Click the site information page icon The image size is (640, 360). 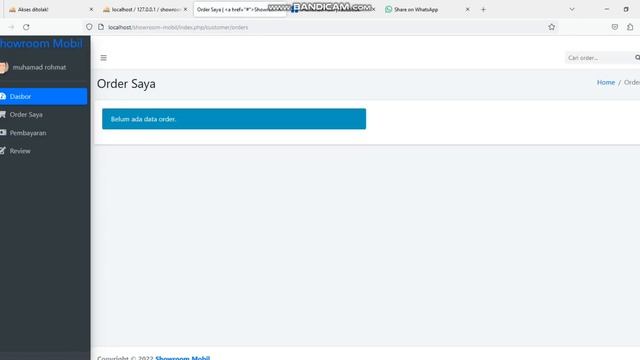click(x=101, y=27)
